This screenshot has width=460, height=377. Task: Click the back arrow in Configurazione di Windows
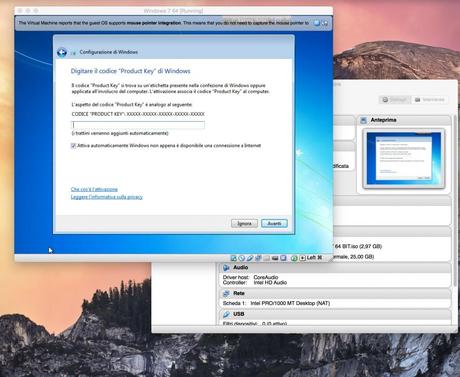(62, 52)
